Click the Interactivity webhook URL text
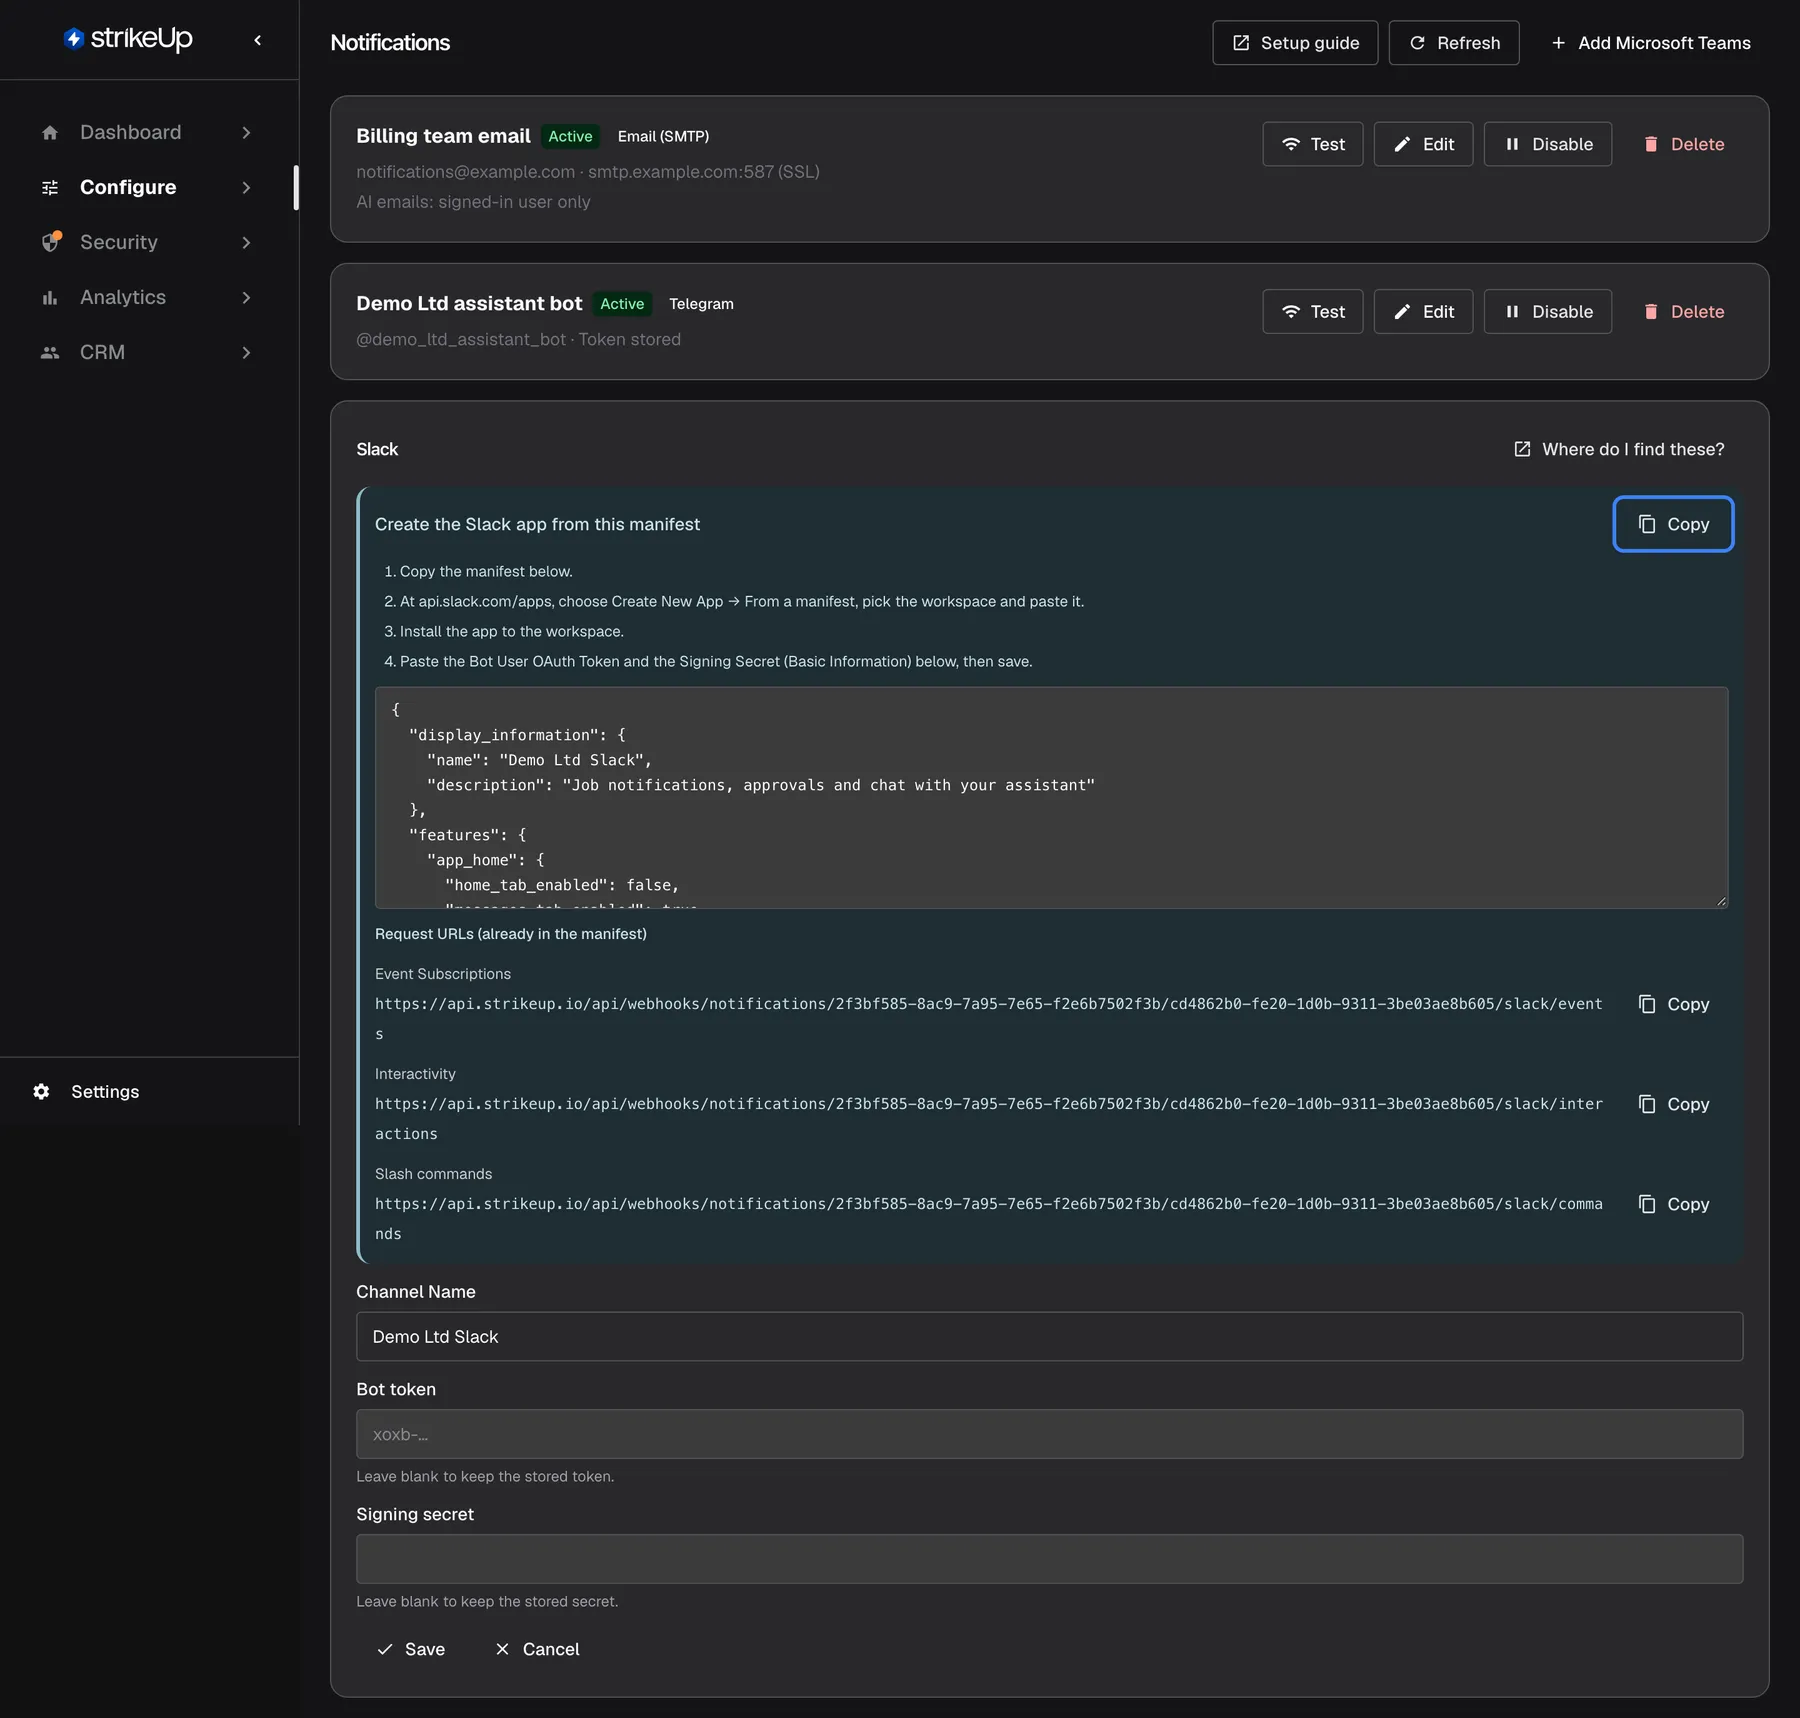 tap(989, 1118)
